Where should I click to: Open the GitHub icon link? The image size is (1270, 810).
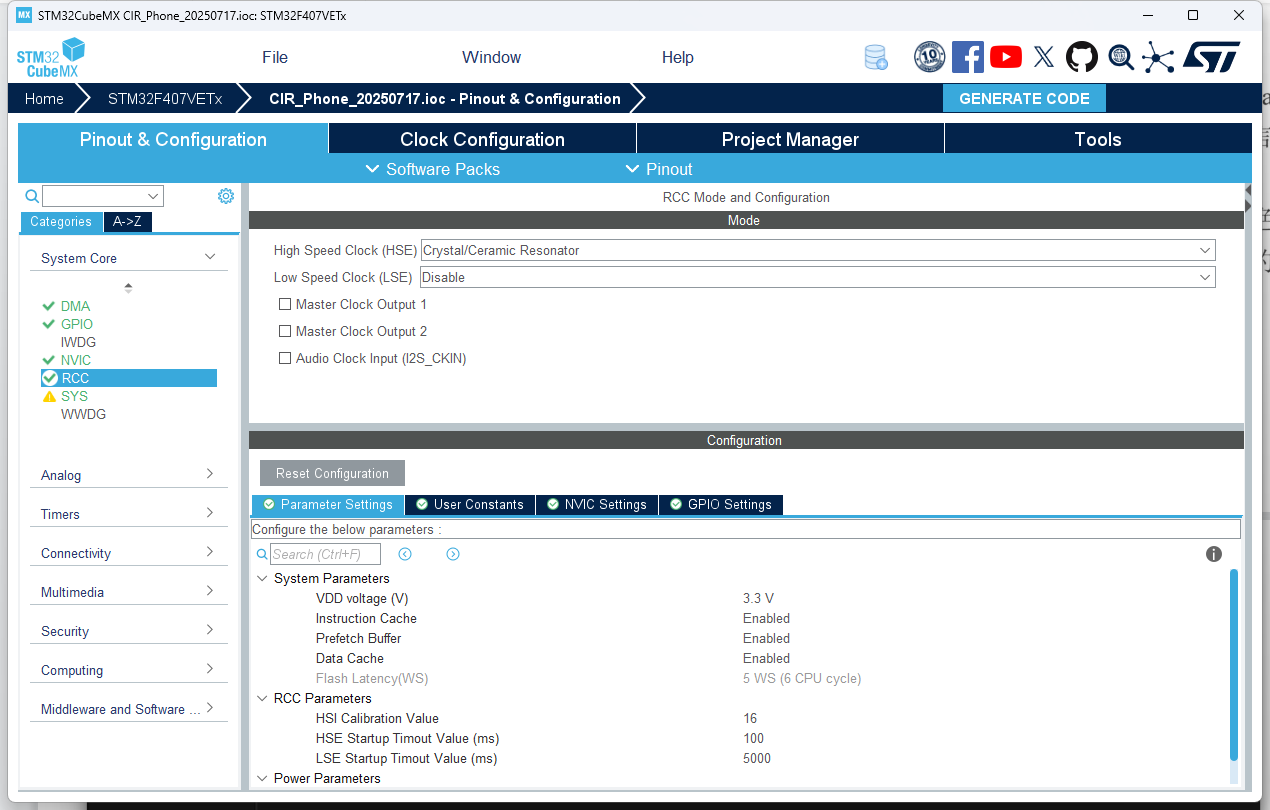[1082, 57]
